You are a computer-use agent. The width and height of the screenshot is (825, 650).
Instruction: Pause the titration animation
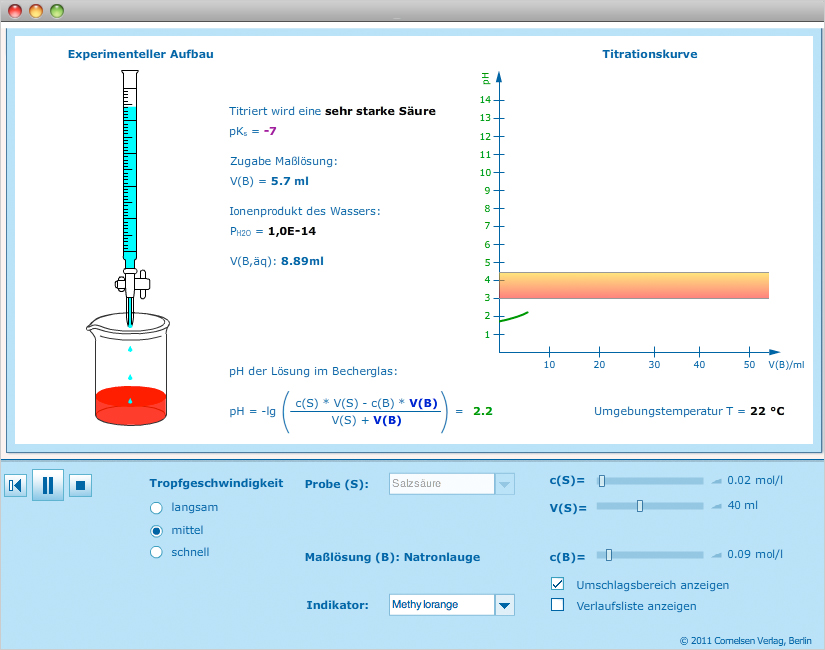coord(47,486)
